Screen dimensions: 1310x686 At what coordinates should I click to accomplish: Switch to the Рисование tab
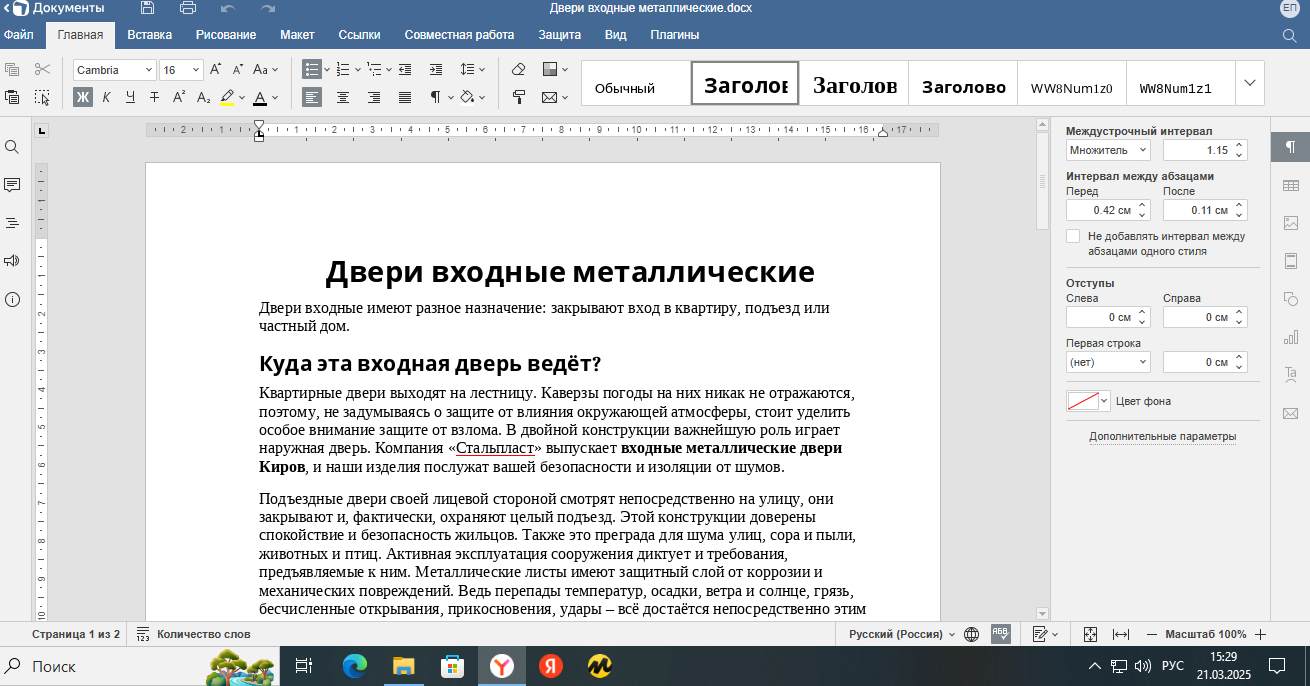click(x=226, y=35)
